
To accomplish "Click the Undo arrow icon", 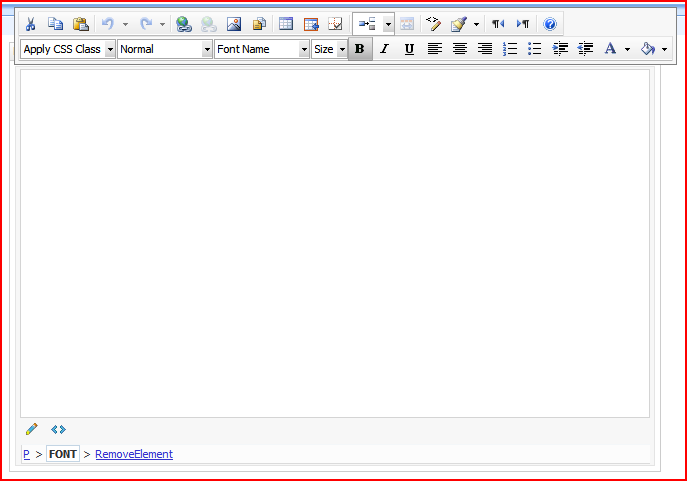I will 107,24.
